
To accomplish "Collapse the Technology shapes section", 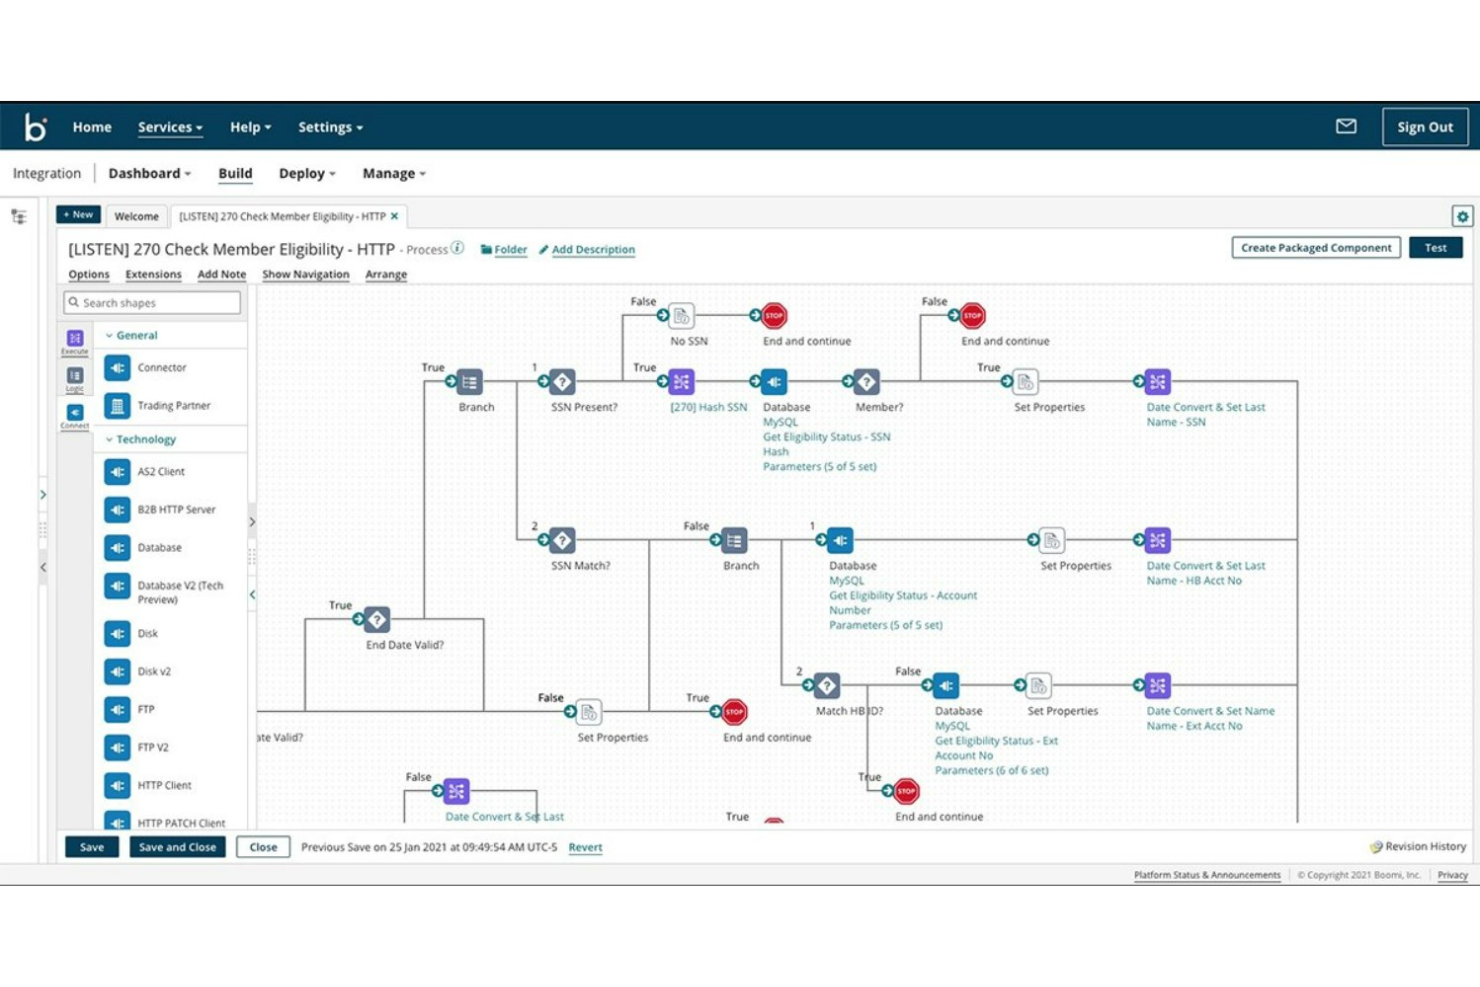I will [145, 439].
